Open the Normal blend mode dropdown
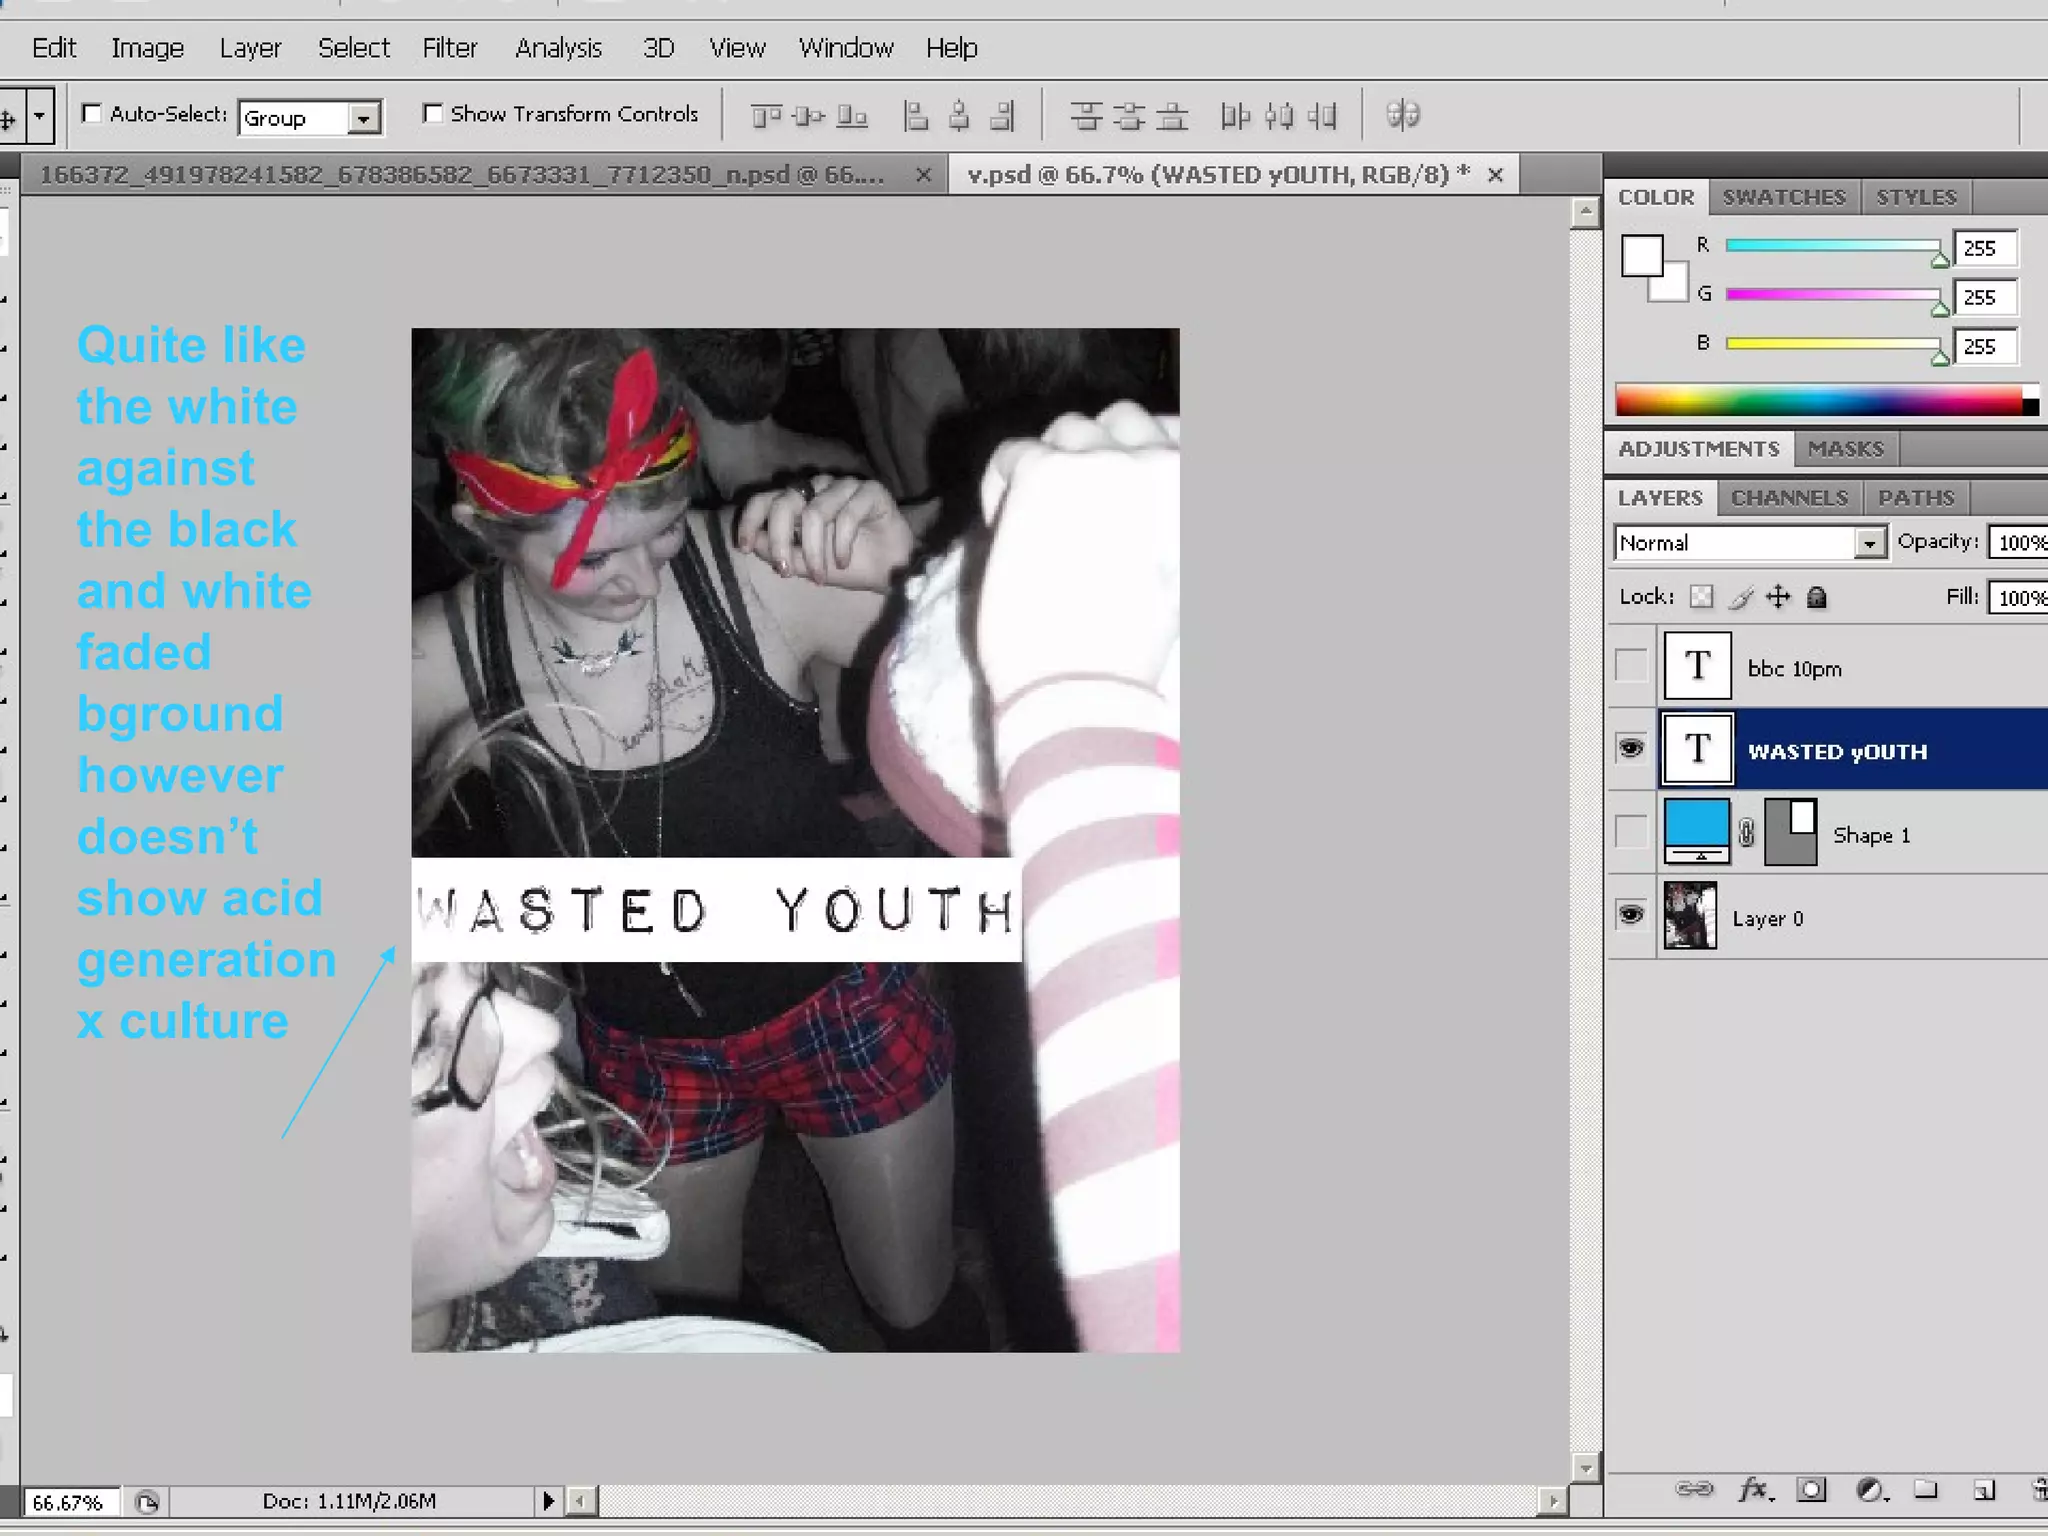 (1868, 543)
